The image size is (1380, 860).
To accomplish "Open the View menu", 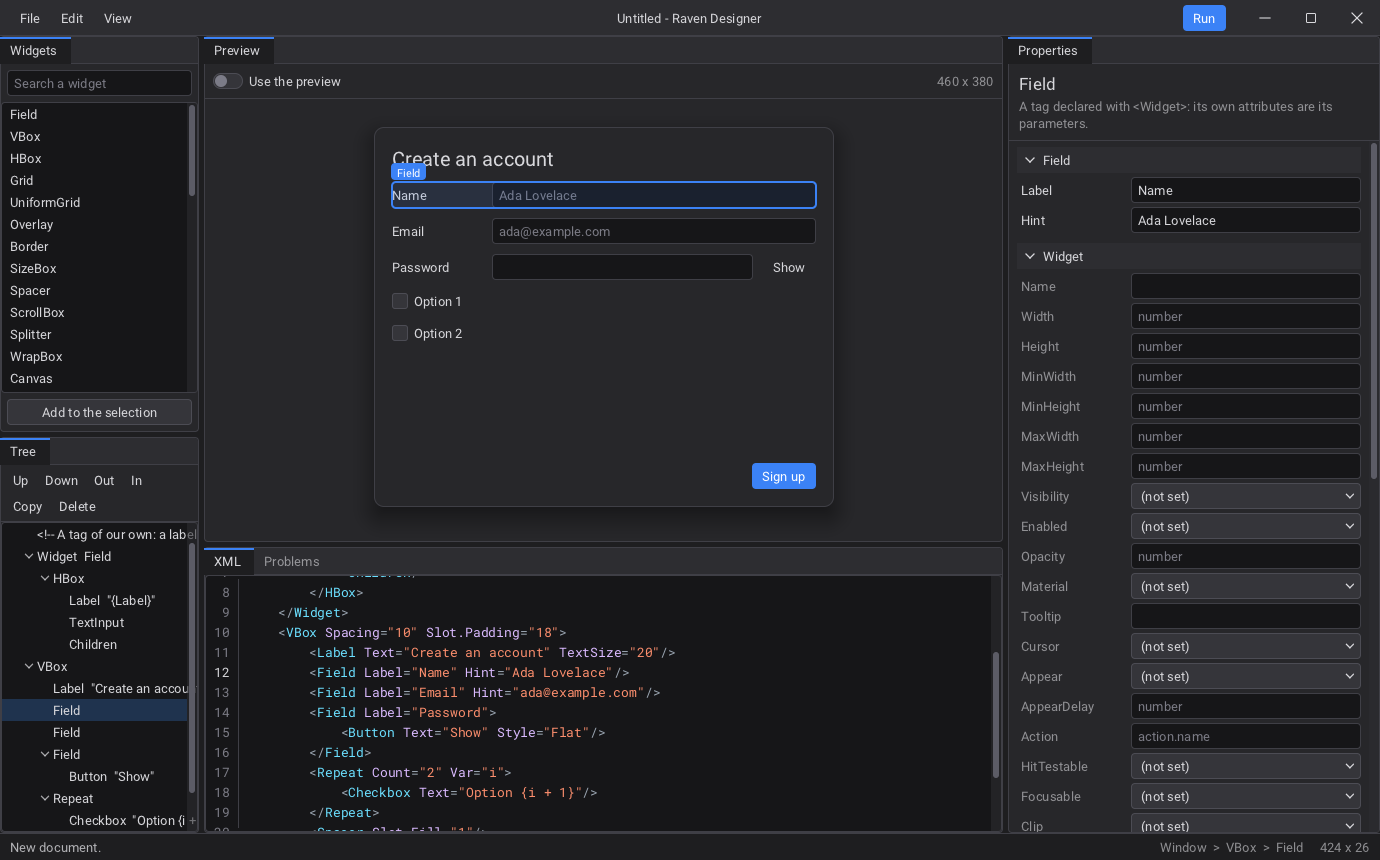I will pyautogui.click(x=117, y=18).
